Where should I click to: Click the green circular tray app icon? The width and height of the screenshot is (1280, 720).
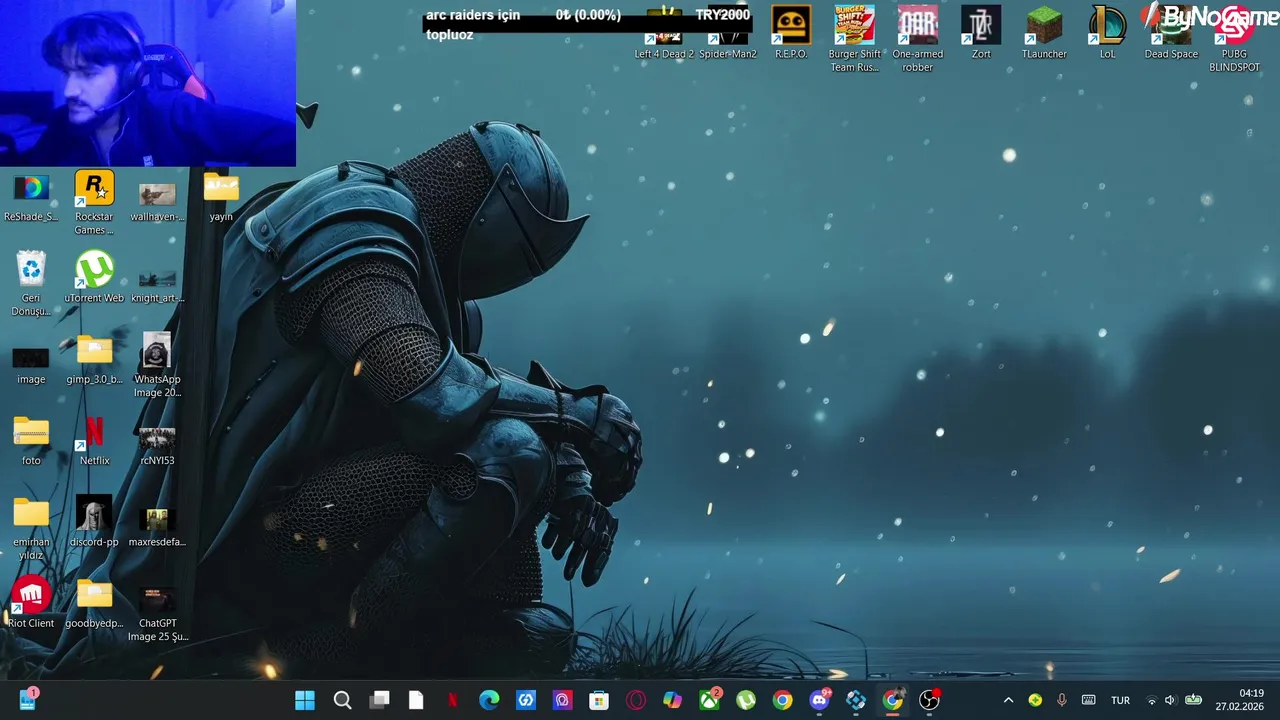pyautogui.click(x=1035, y=700)
